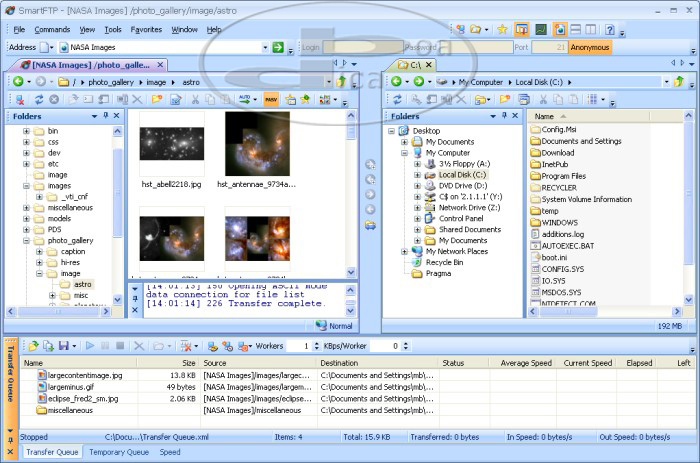The width and height of the screenshot is (700, 463).
Task: Click the green Connect arrow beside the address bar
Action: pyautogui.click(x=277, y=47)
